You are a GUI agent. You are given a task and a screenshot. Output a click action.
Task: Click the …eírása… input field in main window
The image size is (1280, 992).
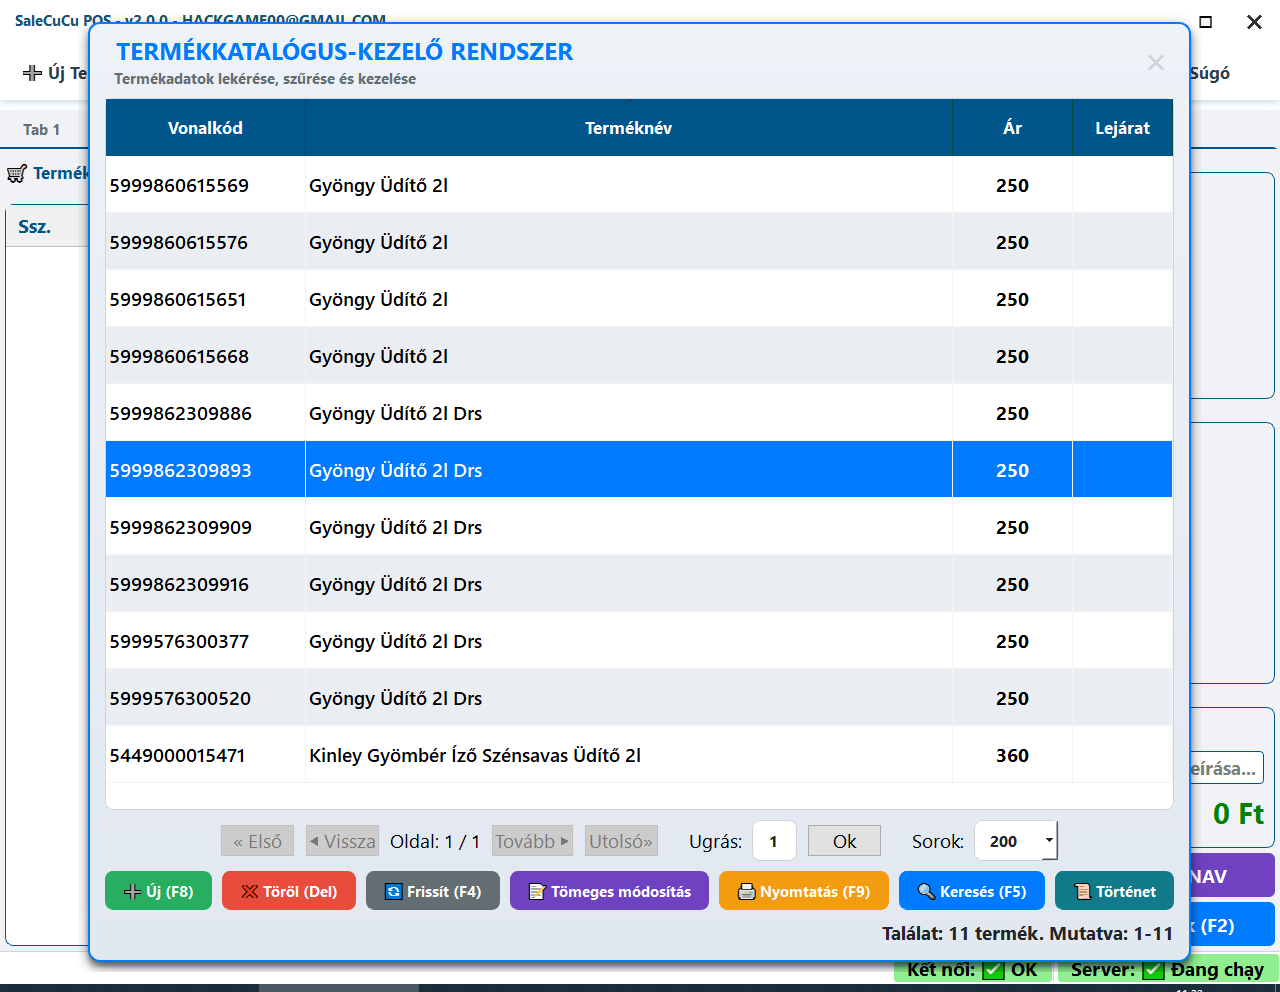point(1226,768)
